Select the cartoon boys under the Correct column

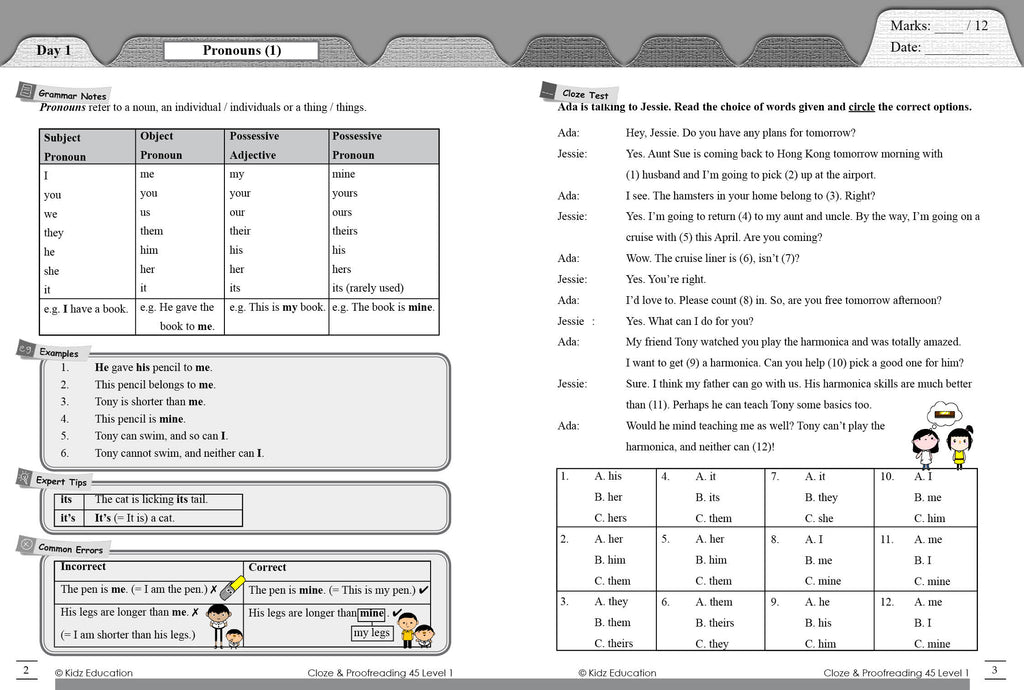(x=415, y=631)
